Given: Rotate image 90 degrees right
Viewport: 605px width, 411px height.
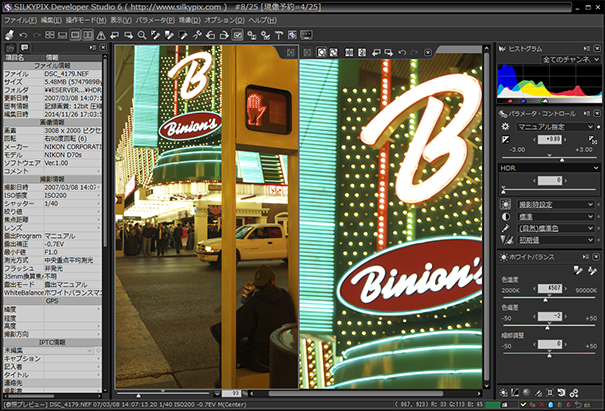Looking at the screenshot, I should (x=224, y=36).
